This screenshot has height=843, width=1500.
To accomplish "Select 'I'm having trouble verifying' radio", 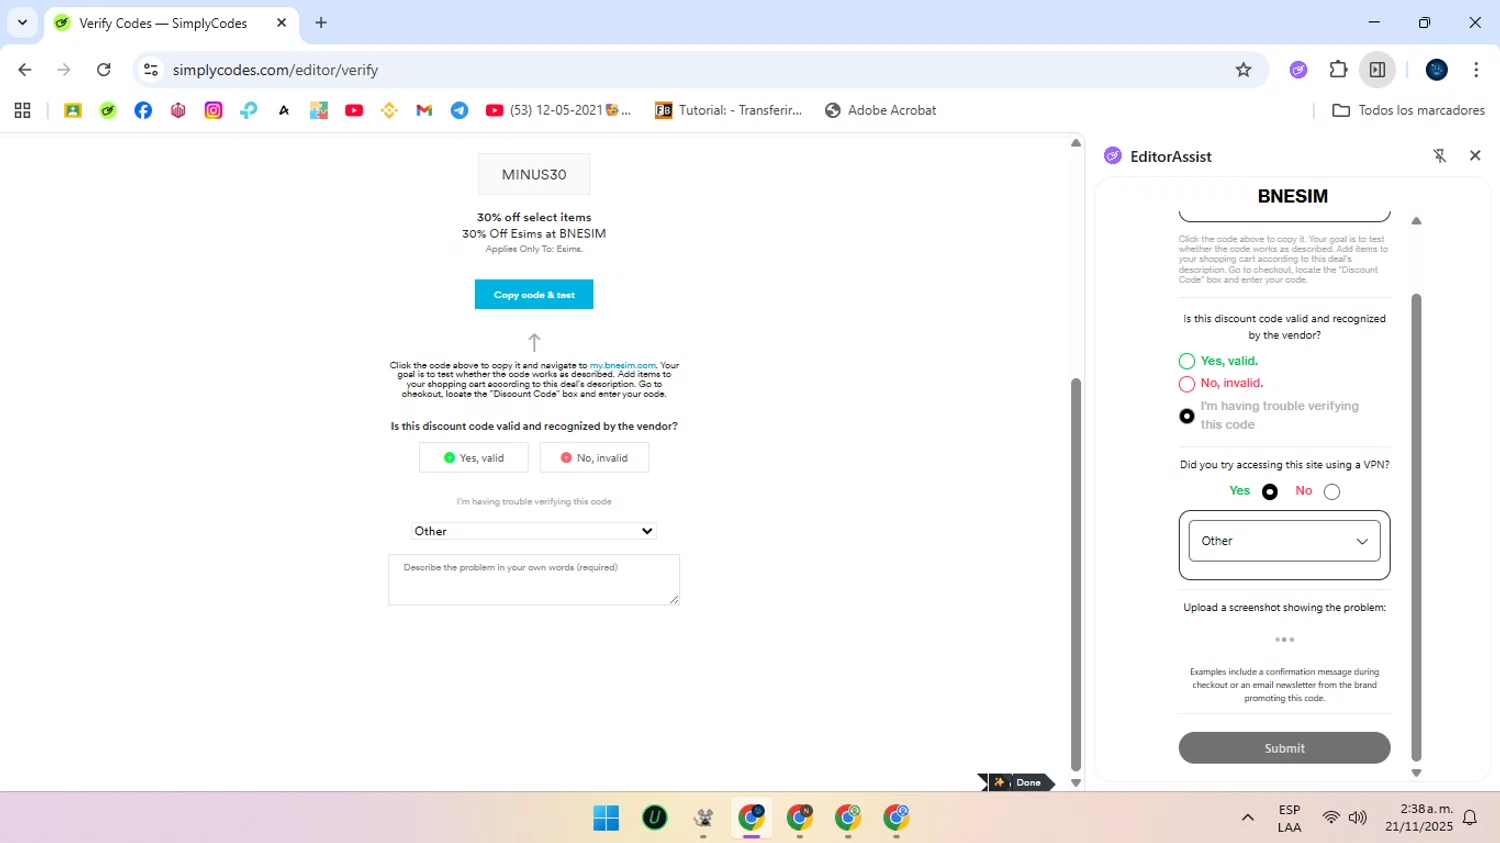I will pyautogui.click(x=1187, y=416).
